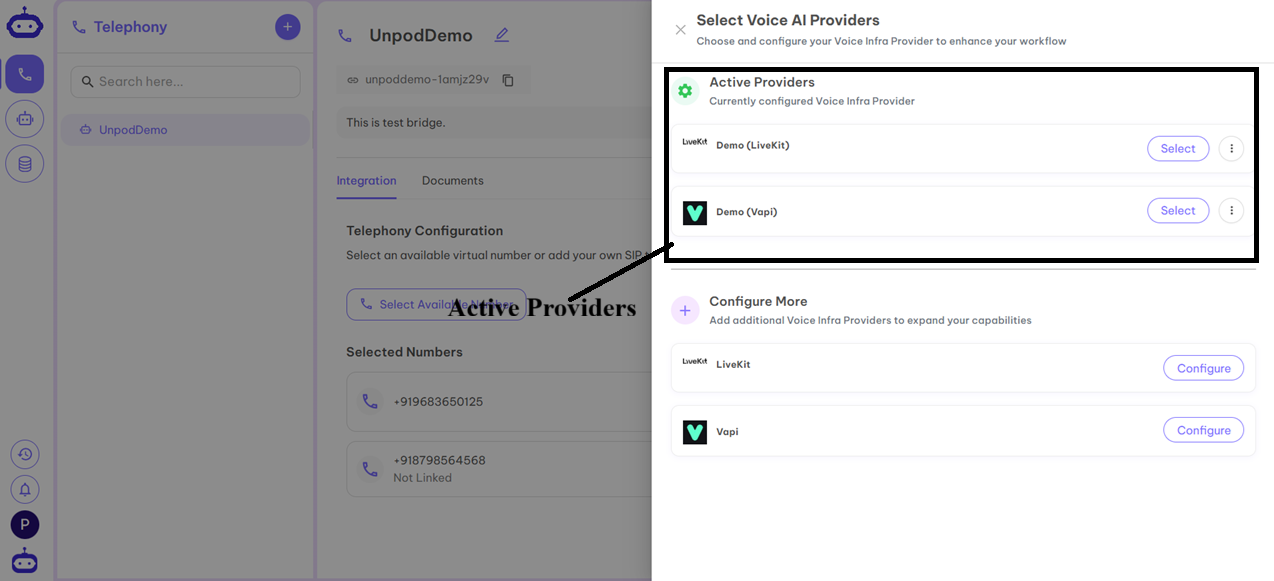Configure the Vapi provider
Screen dimensions: 1274x581
[1204, 430]
